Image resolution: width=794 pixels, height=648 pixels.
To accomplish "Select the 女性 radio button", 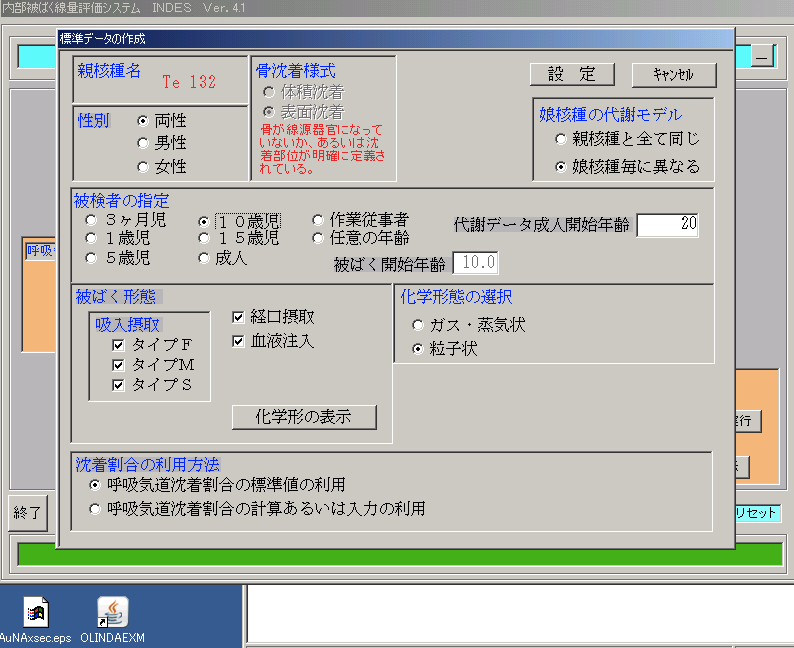I will pyautogui.click(x=143, y=167).
